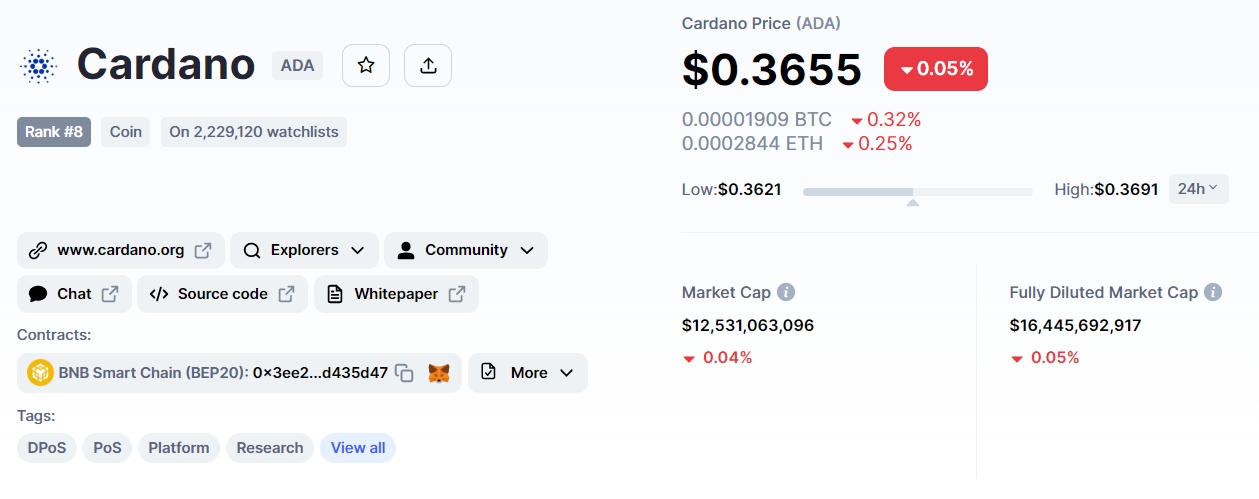Open the Community dropdown menu
The image size is (1259, 499).
[x=466, y=250]
